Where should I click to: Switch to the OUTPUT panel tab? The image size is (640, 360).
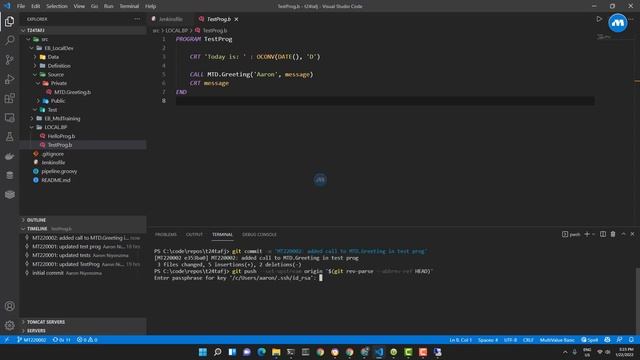click(x=194, y=234)
